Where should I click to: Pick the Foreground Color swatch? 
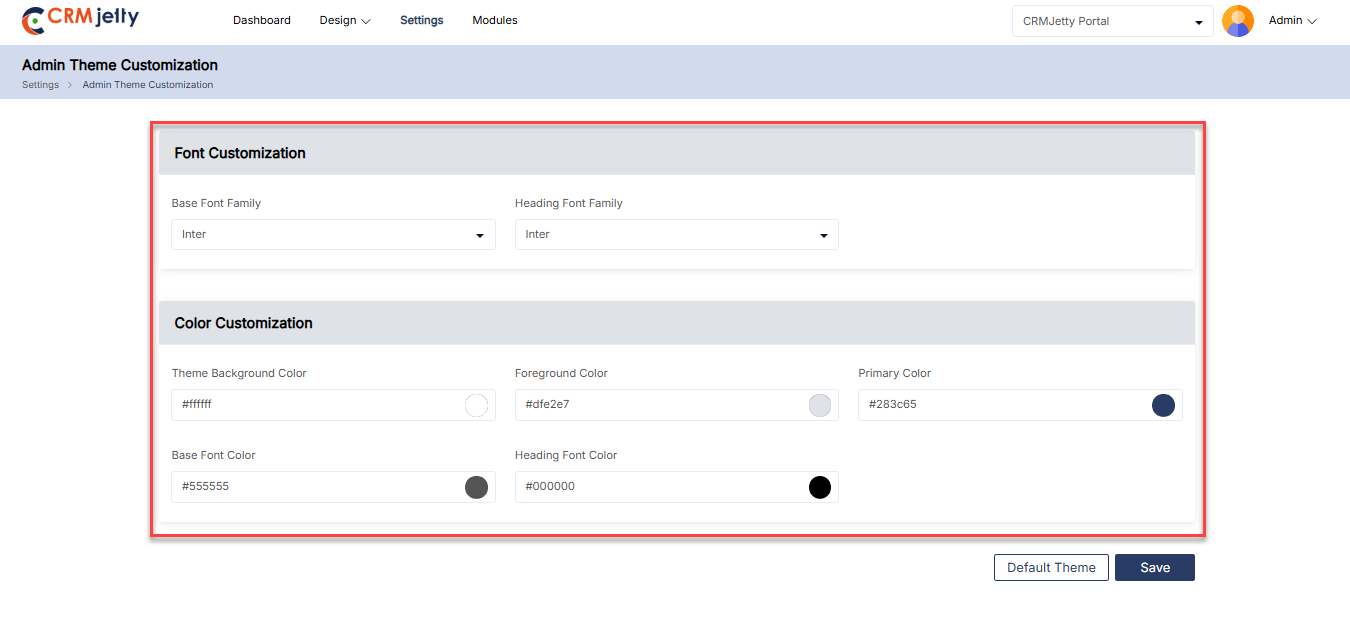(x=819, y=405)
